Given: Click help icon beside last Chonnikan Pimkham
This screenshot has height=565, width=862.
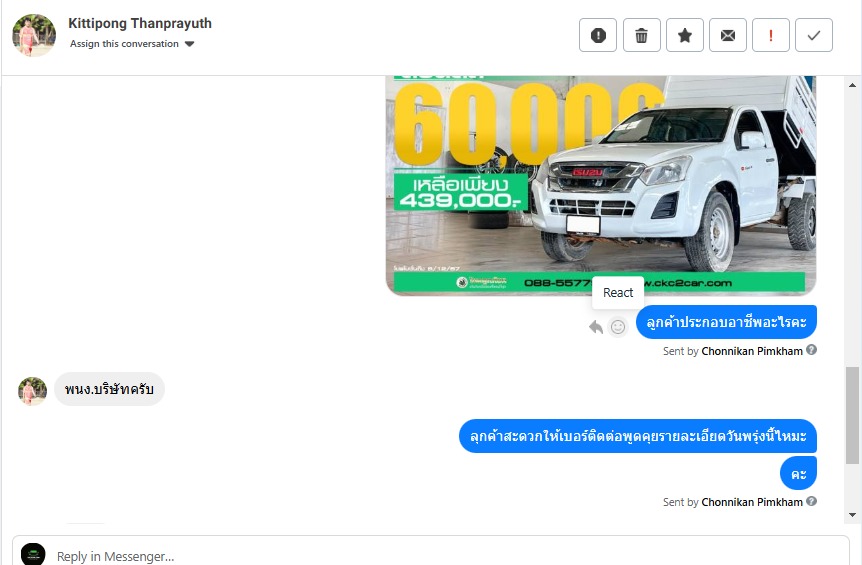Looking at the screenshot, I should point(811,501).
